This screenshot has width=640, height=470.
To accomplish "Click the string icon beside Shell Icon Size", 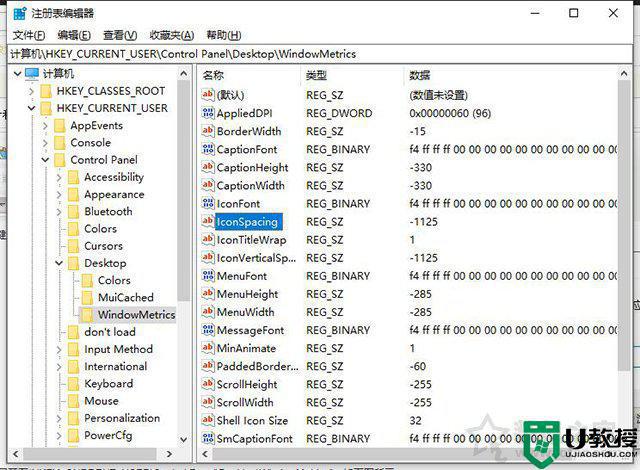I will [x=208, y=420].
